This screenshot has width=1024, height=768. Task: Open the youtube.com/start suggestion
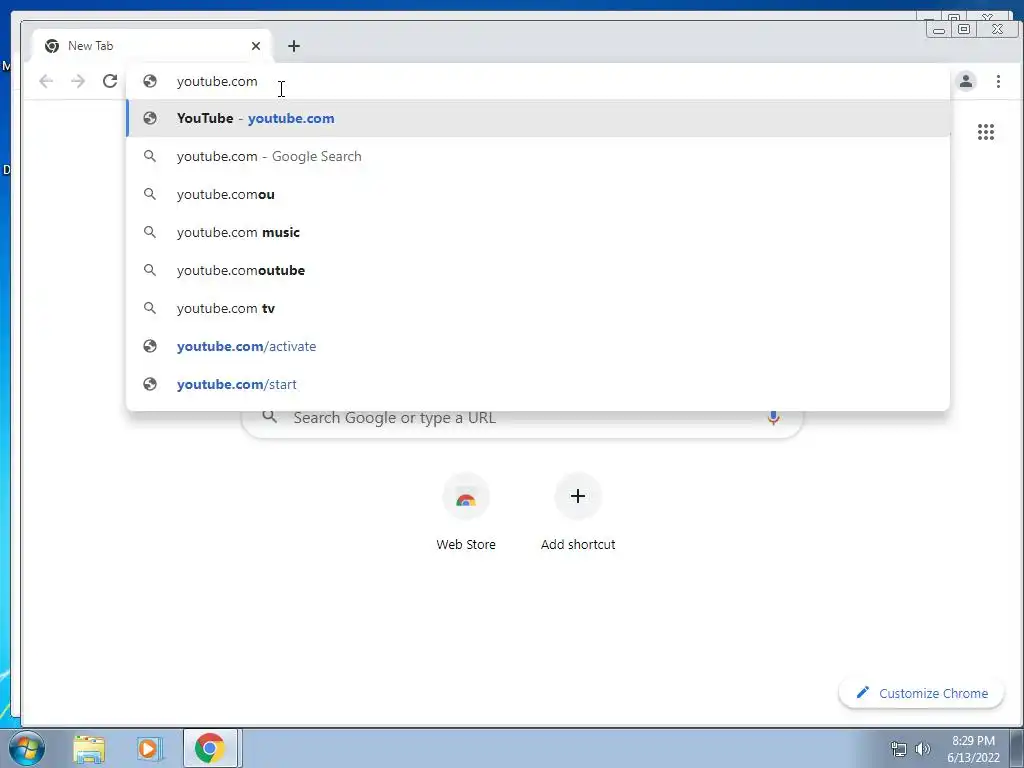click(x=538, y=384)
